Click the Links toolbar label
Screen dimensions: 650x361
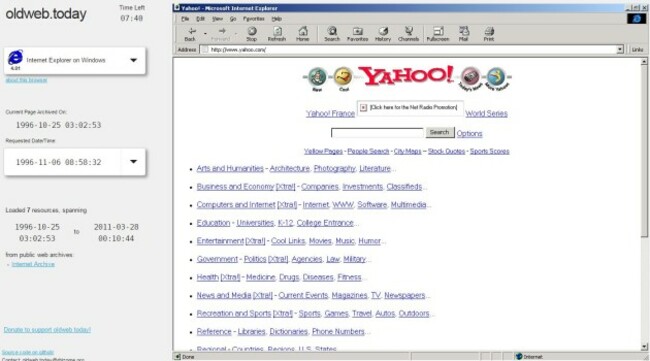coord(637,49)
